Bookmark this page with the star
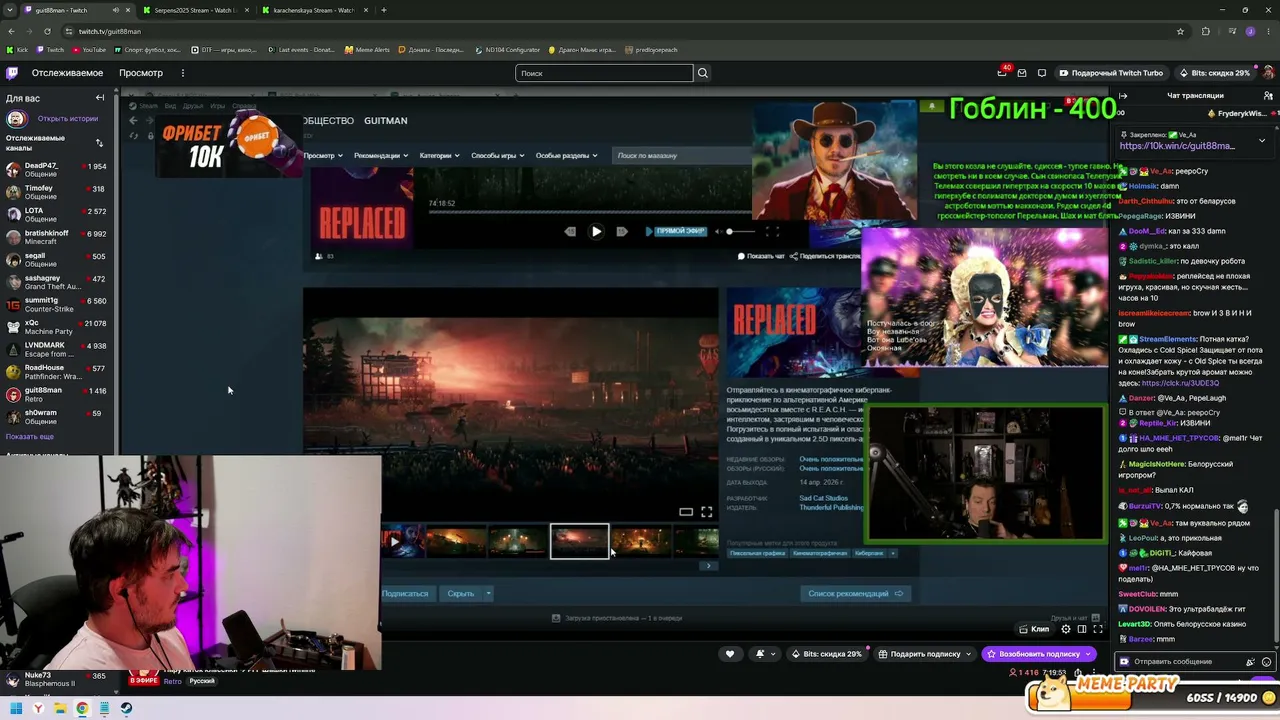 point(1180,31)
